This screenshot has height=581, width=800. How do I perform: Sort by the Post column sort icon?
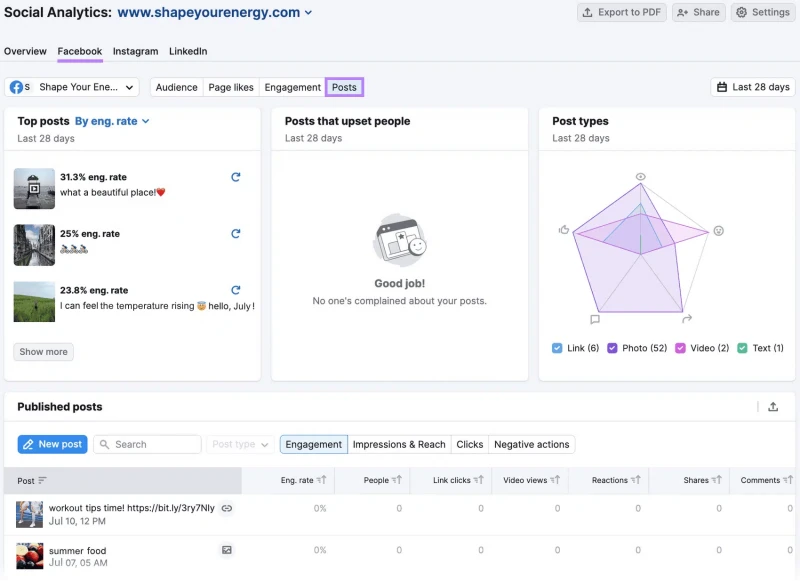pos(42,480)
